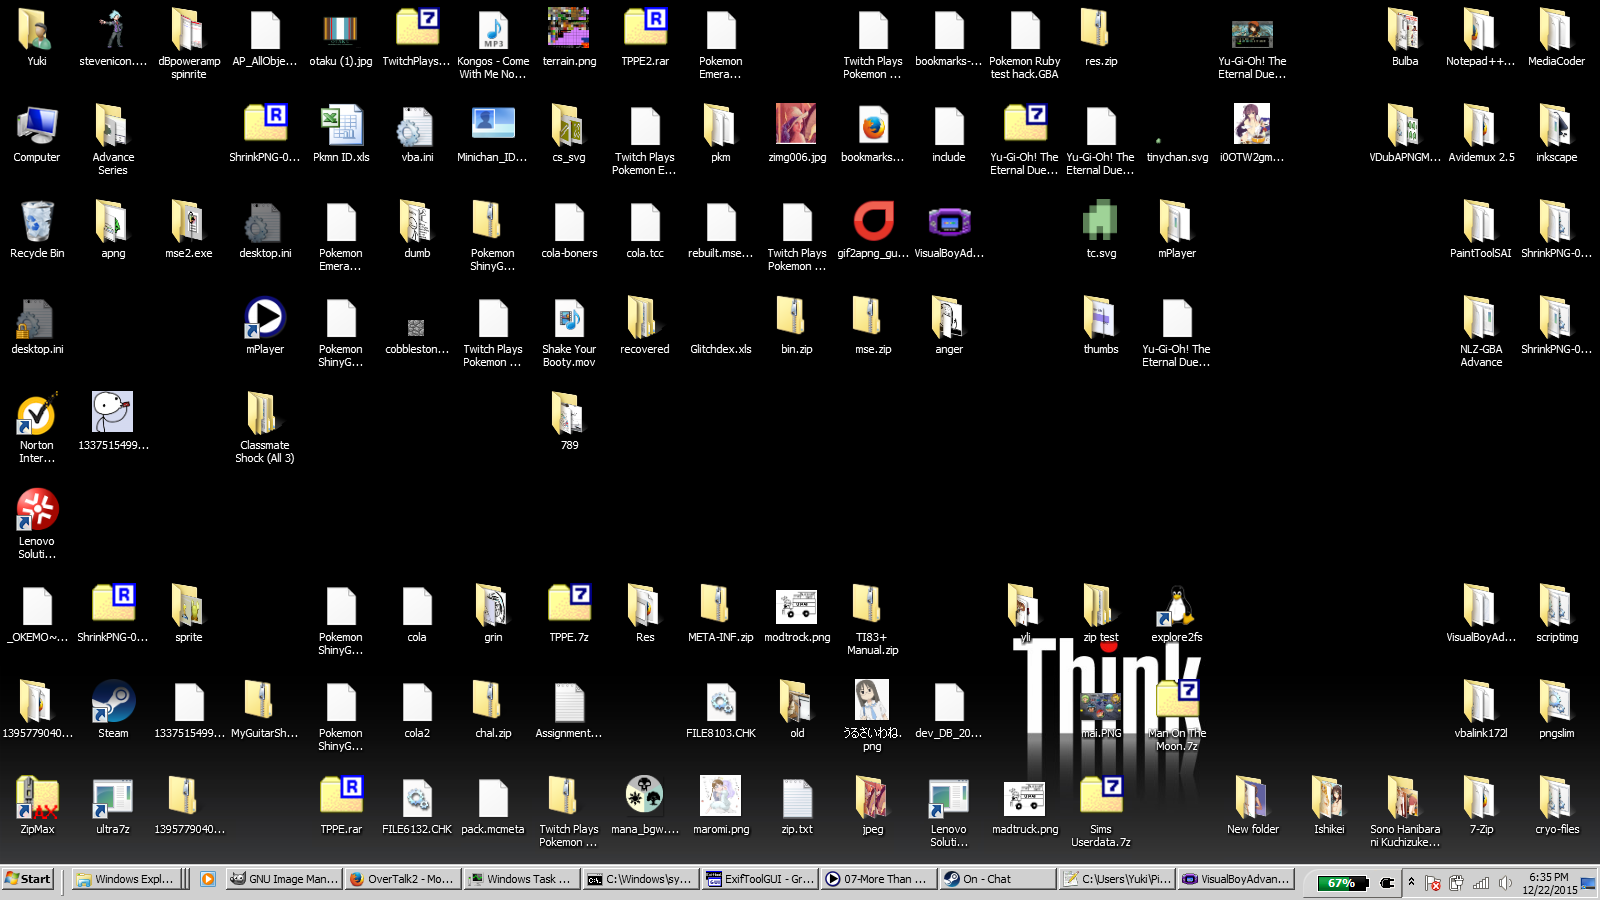Image resolution: width=1600 pixels, height=900 pixels.
Task: Show hidden system tray icons arrow
Action: click(1411, 881)
